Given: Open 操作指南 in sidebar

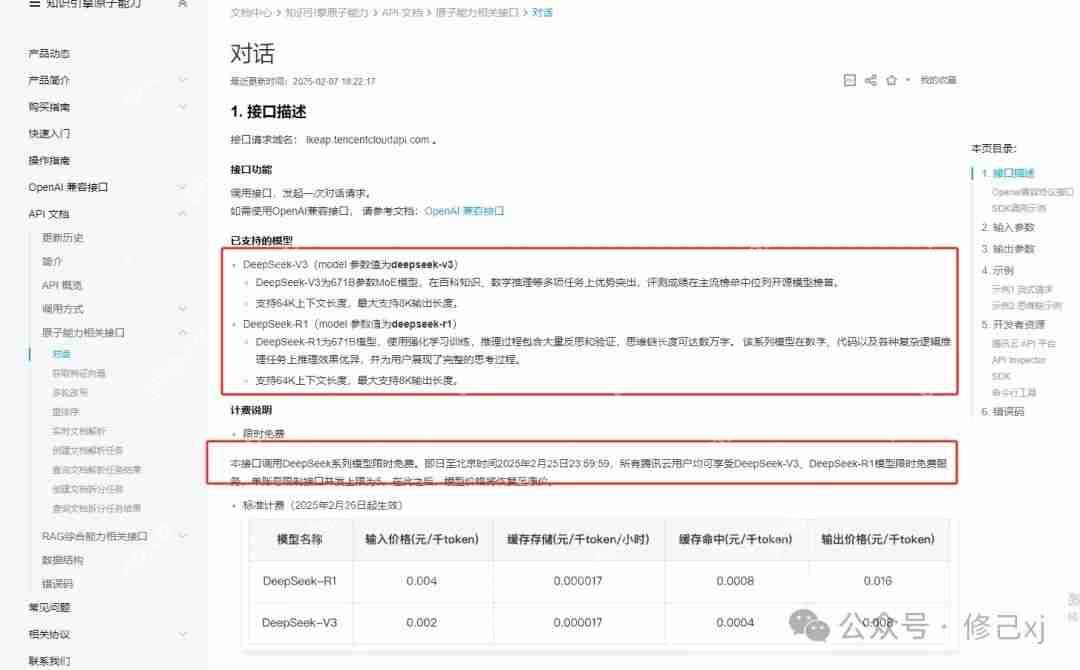Looking at the screenshot, I should (x=49, y=160).
